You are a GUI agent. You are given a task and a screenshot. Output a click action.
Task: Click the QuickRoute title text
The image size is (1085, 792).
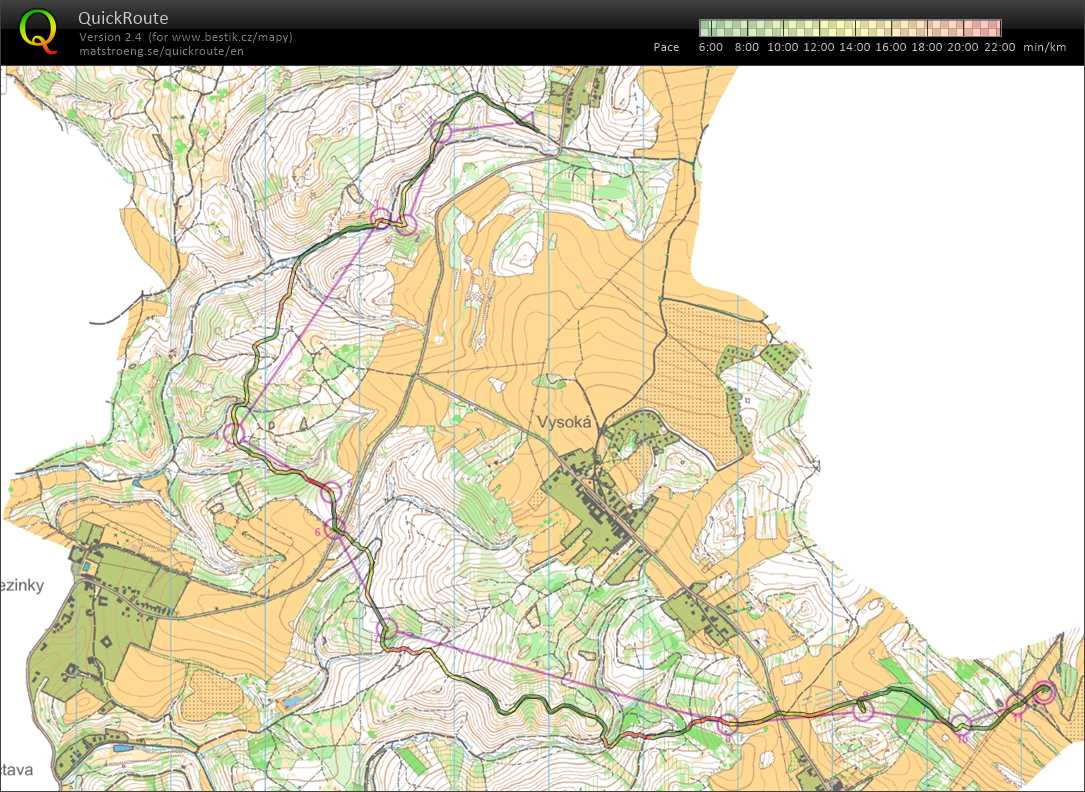[123, 18]
